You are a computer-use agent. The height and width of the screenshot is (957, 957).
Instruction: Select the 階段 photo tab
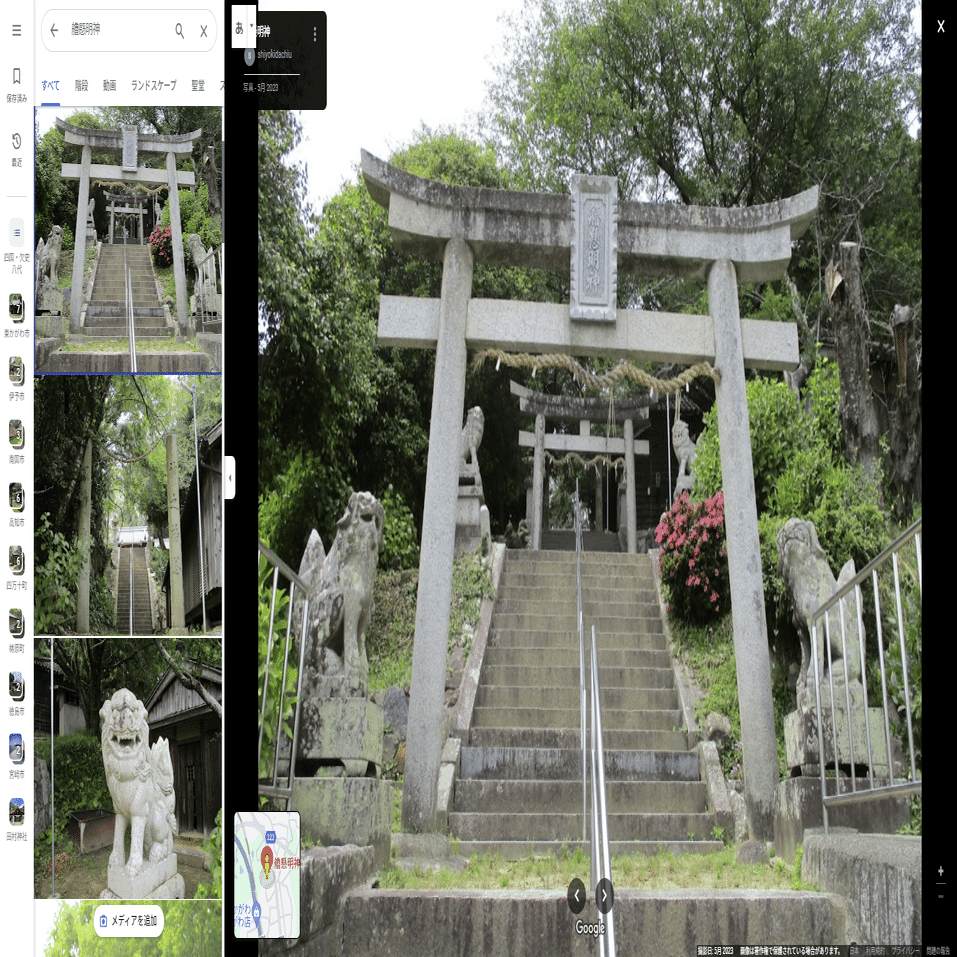81,85
